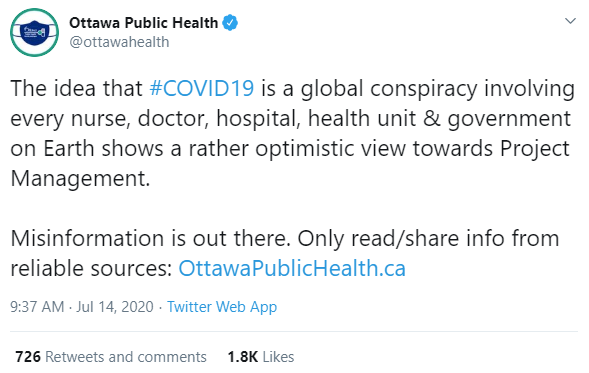Image resolution: width=589 pixels, height=373 pixels.
Task: Click the Likes label
Action: (278, 356)
